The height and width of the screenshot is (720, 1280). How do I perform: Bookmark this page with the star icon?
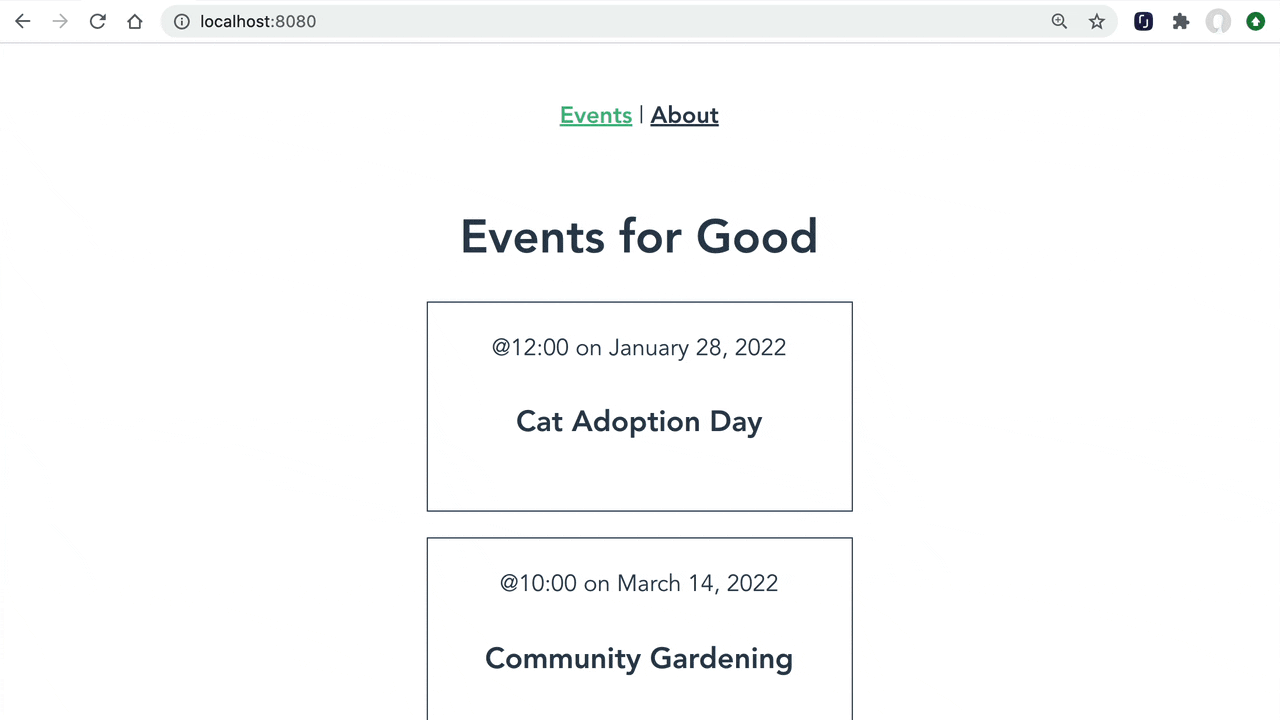[1097, 21]
